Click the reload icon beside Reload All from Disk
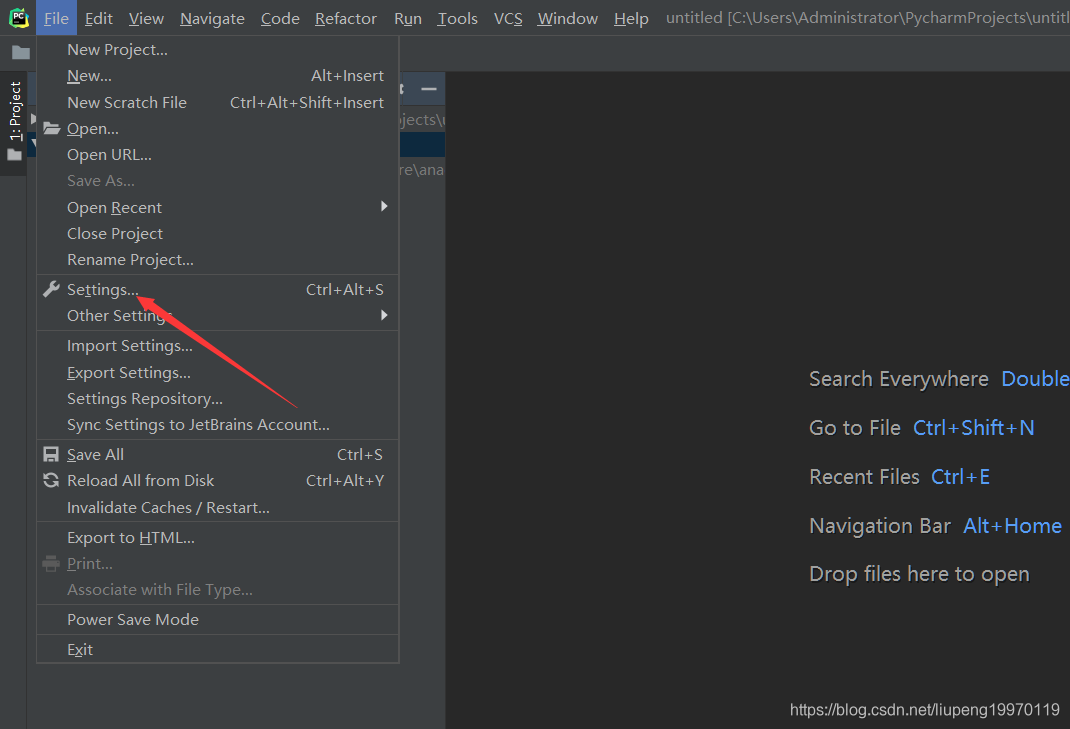The image size is (1070, 729). pyautogui.click(x=51, y=481)
